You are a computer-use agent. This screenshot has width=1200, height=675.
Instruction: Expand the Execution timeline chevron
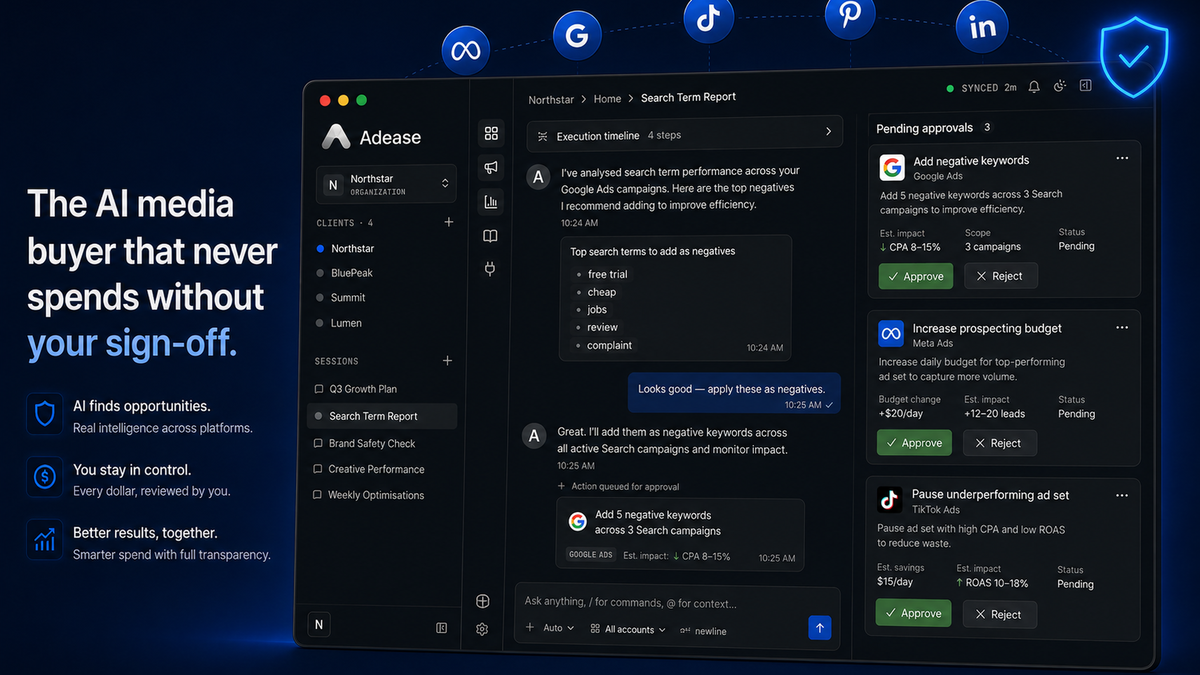coord(828,131)
